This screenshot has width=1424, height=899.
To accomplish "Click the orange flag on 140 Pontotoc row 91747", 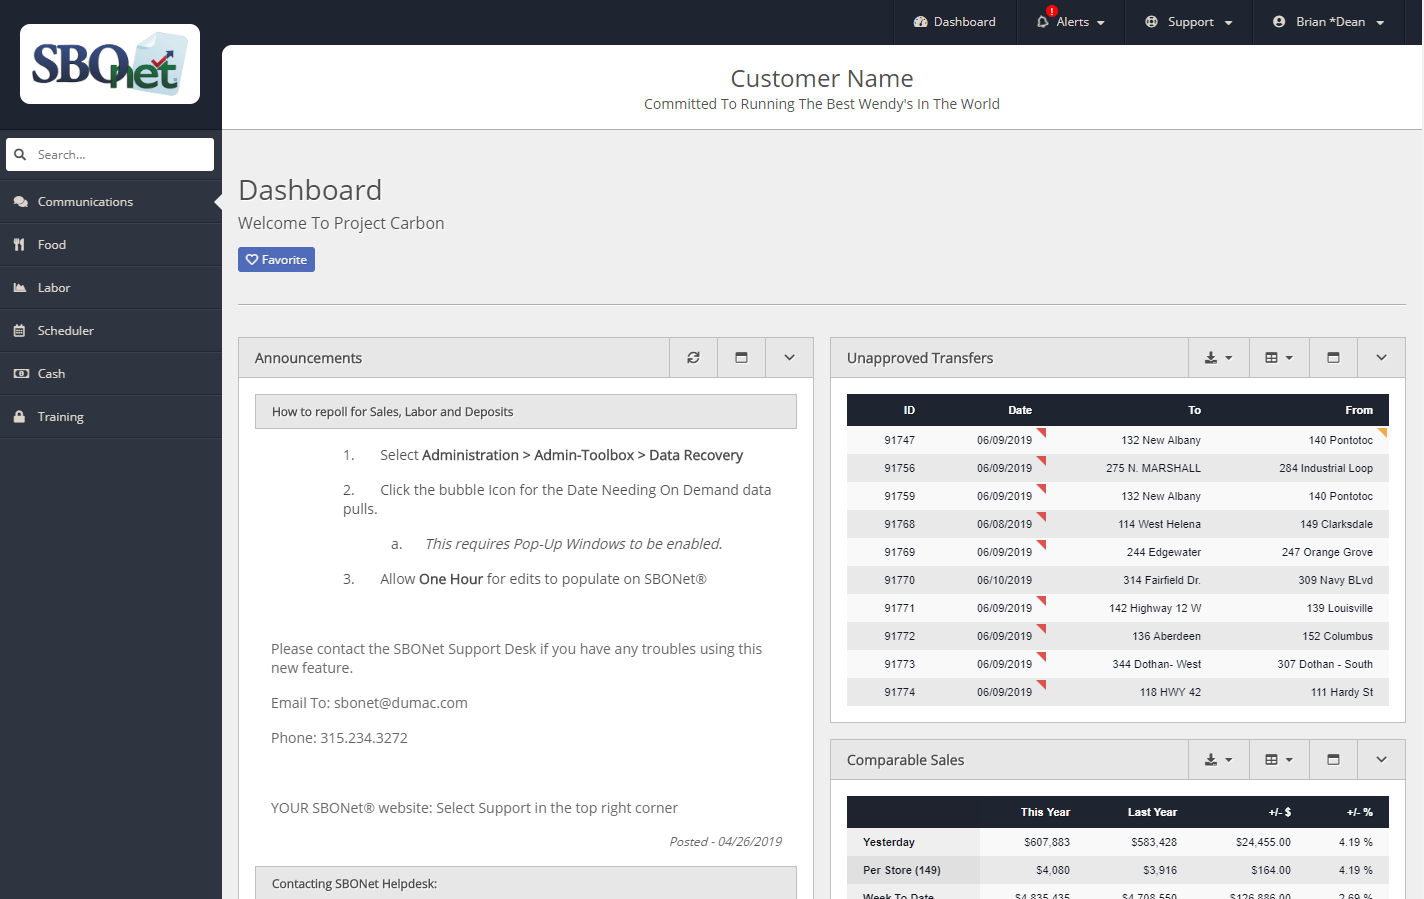I will click(x=1384, y=432).
